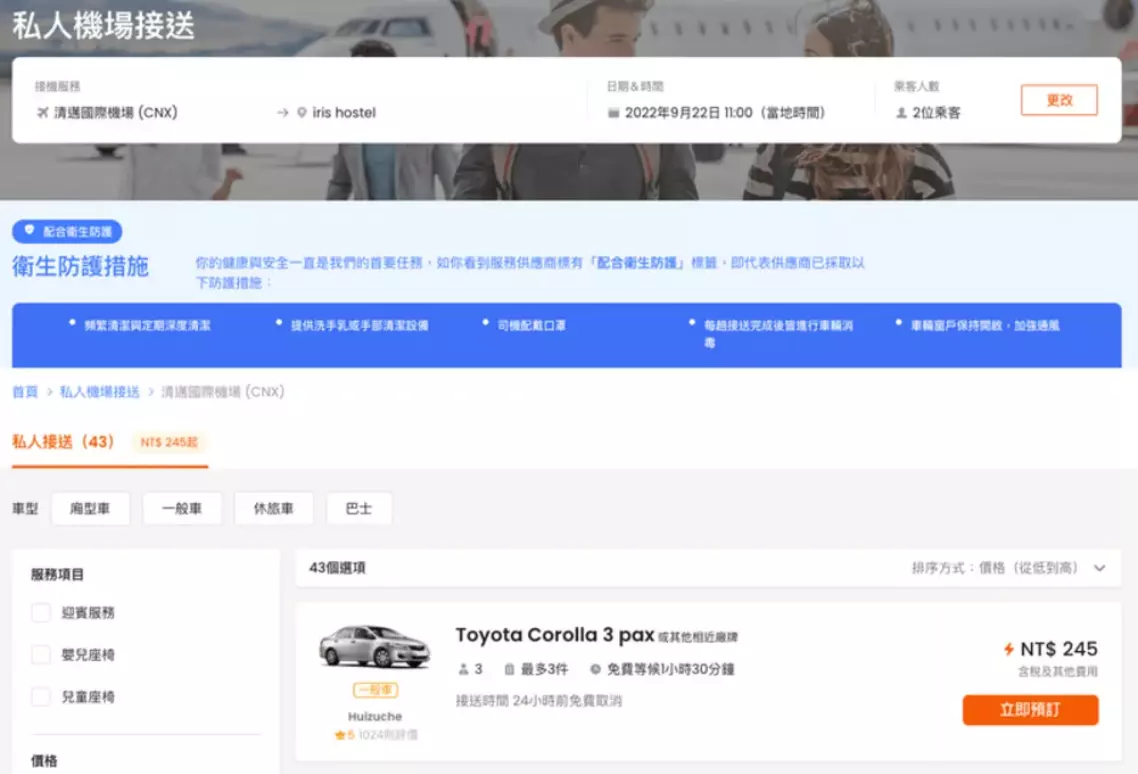Check the 兒童座椅 filter option

41,697
